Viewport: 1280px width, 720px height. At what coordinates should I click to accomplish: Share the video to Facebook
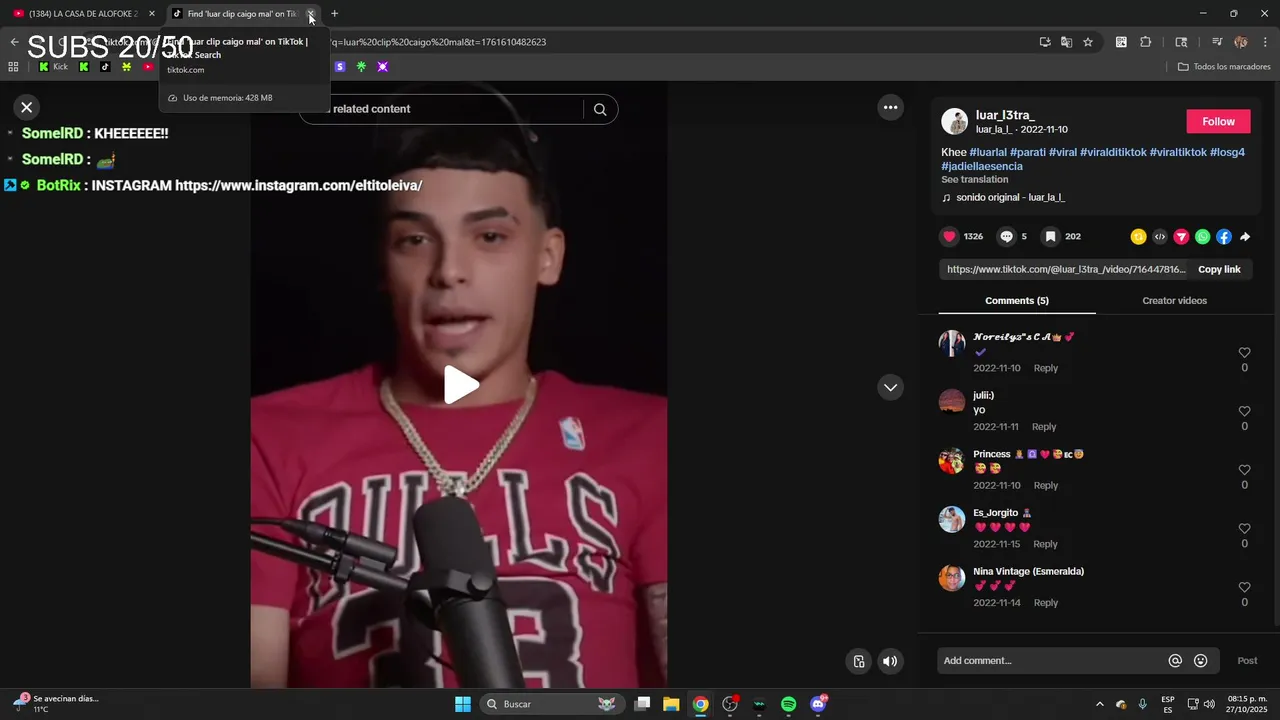tap(1224, 237)
